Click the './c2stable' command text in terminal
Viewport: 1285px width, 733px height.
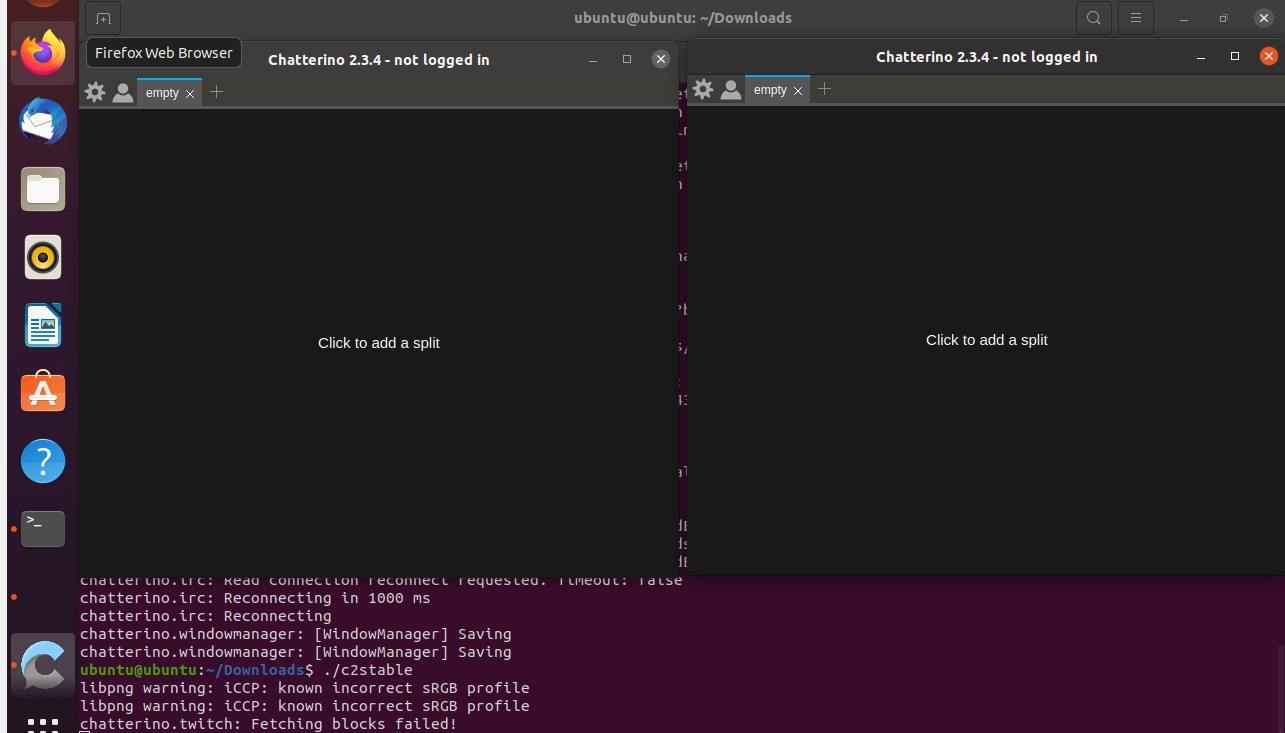click(x=368, y=670)
